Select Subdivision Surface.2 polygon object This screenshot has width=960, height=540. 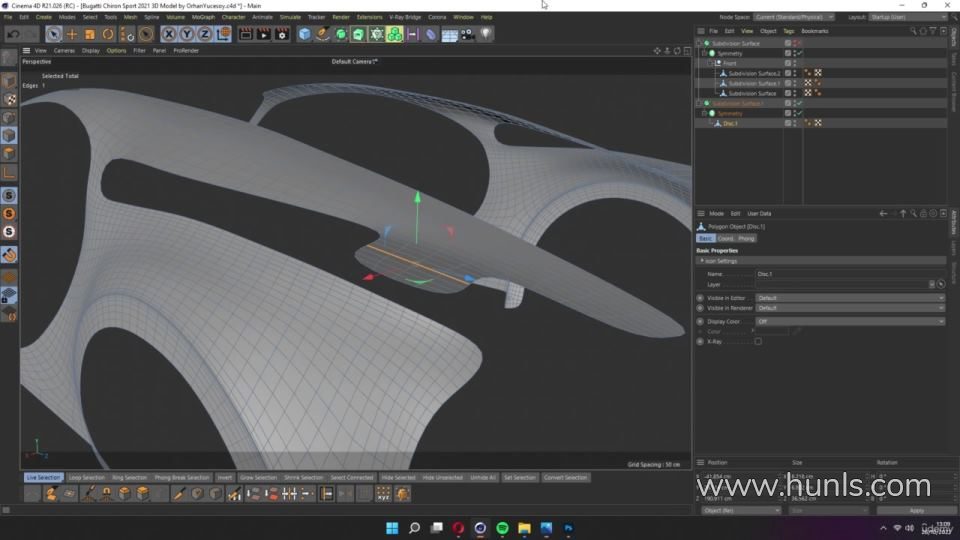click(754, 73)
